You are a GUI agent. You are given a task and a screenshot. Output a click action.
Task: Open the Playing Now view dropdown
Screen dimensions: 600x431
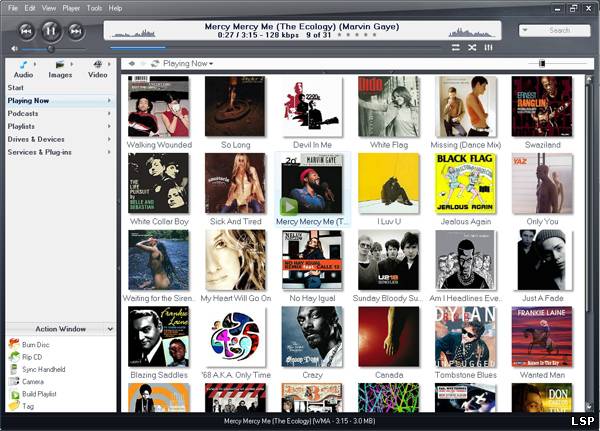click(188, 64)
